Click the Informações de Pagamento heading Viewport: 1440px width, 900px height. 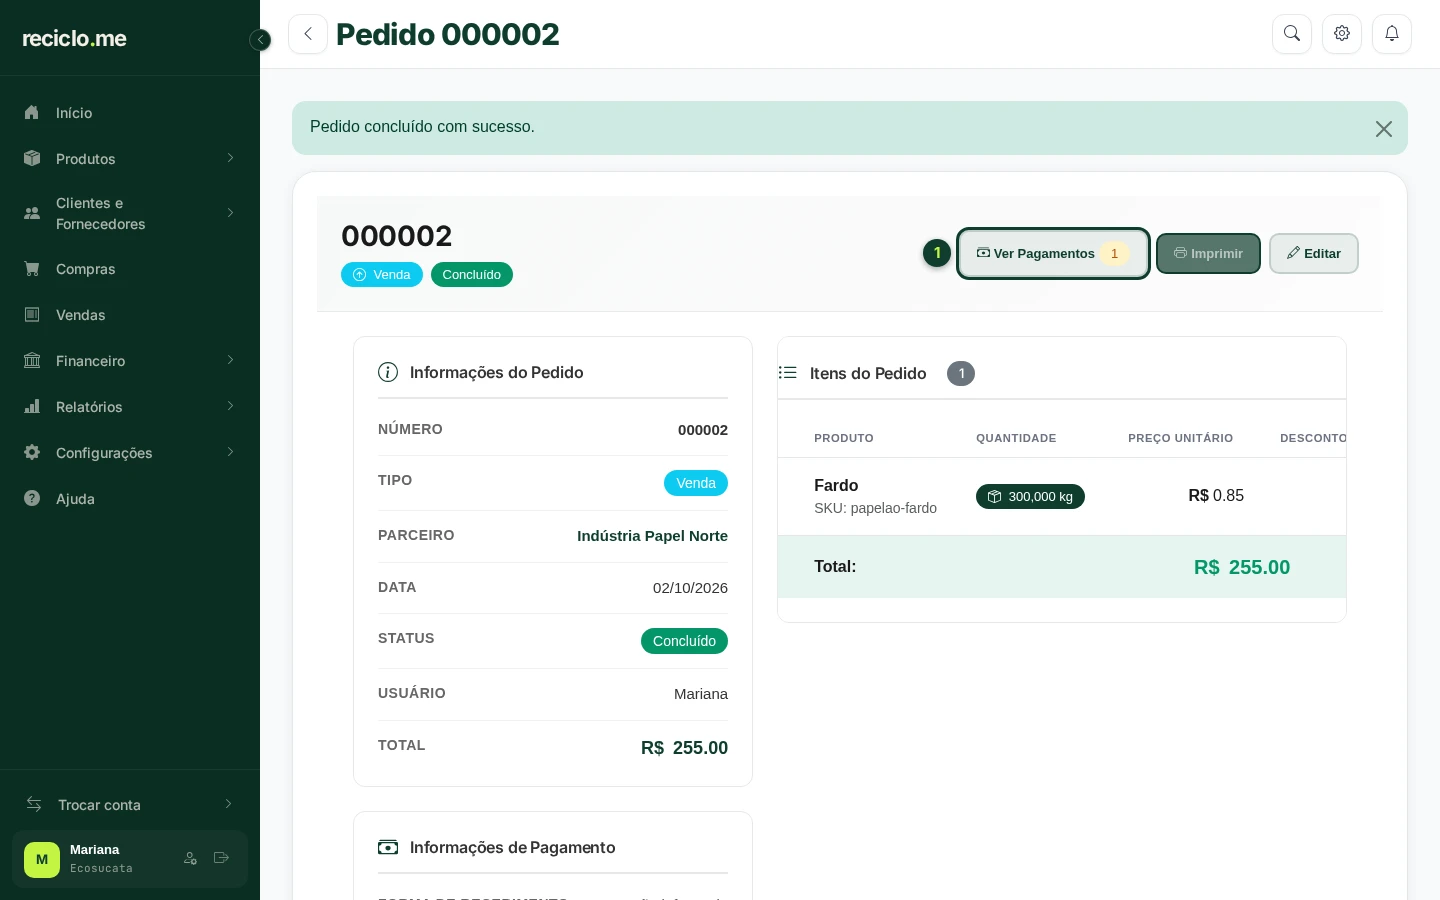[512, 847]
